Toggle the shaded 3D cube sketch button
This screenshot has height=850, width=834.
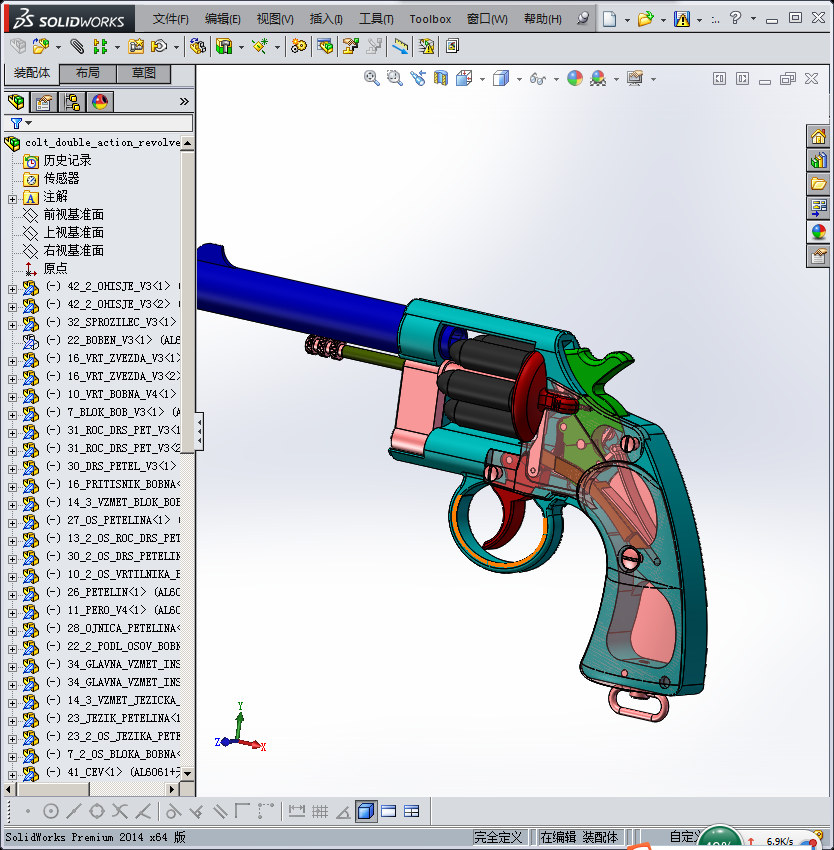click(366, 811)
